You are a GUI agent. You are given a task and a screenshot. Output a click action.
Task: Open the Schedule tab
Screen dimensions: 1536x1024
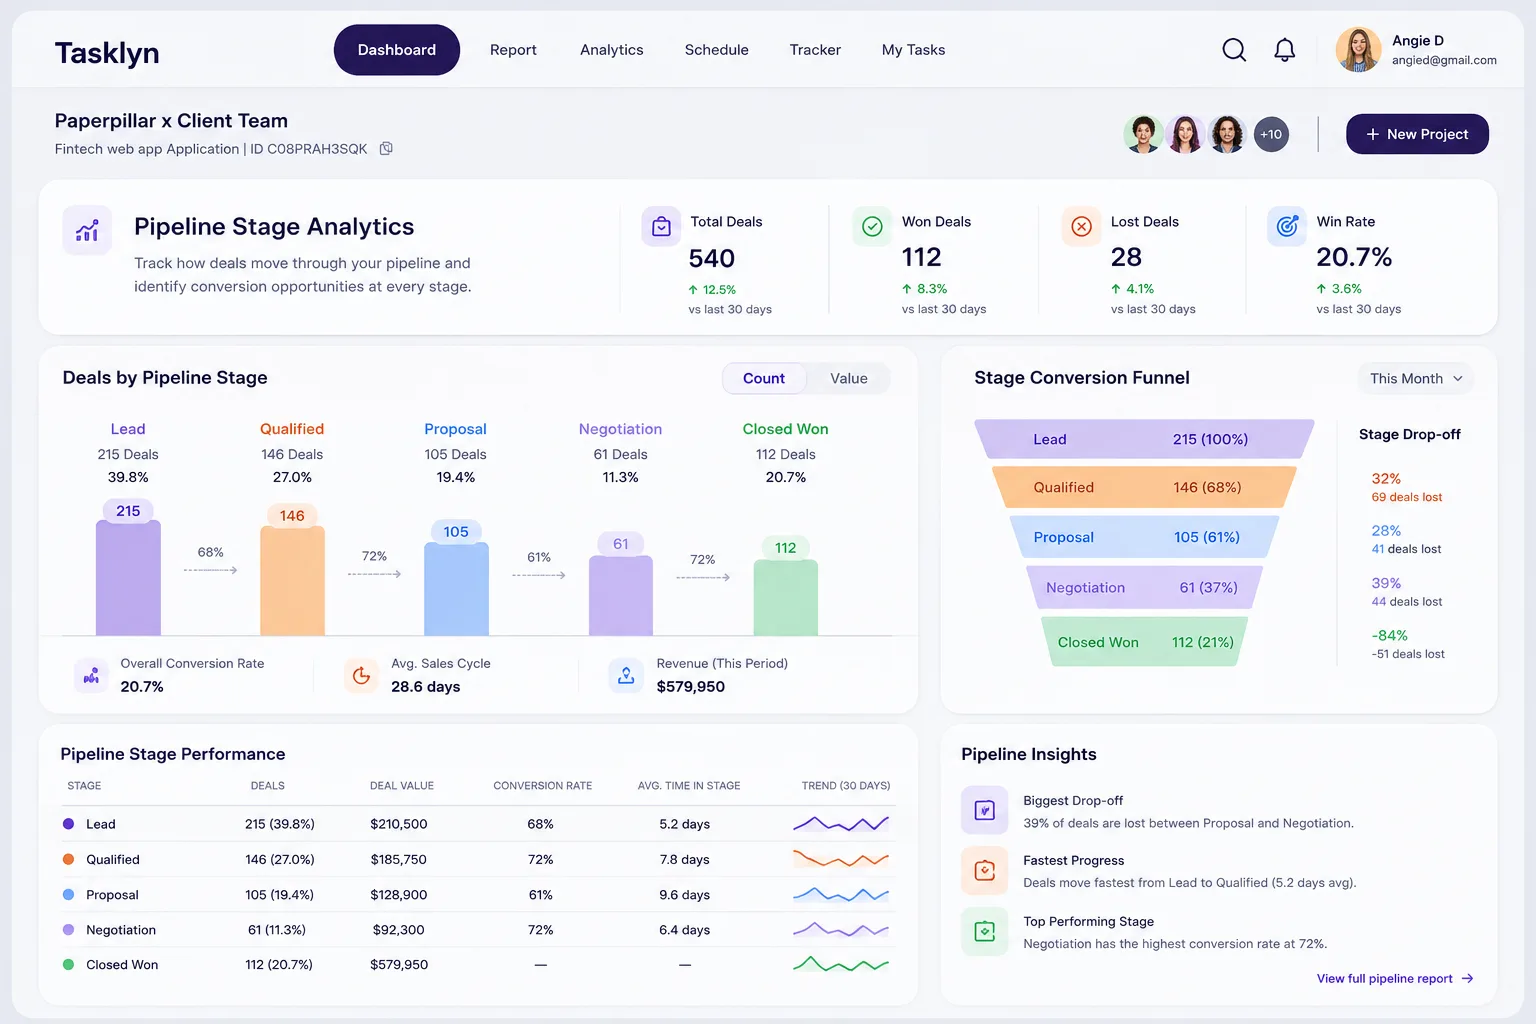click(717, 50)
